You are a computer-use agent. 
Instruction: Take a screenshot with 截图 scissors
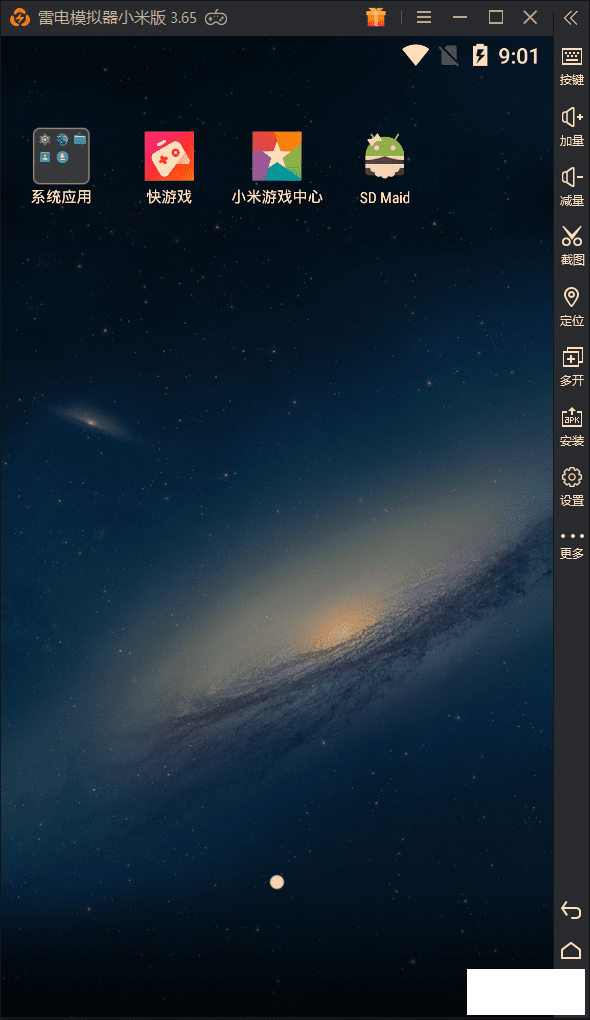[x=572, y=246]
